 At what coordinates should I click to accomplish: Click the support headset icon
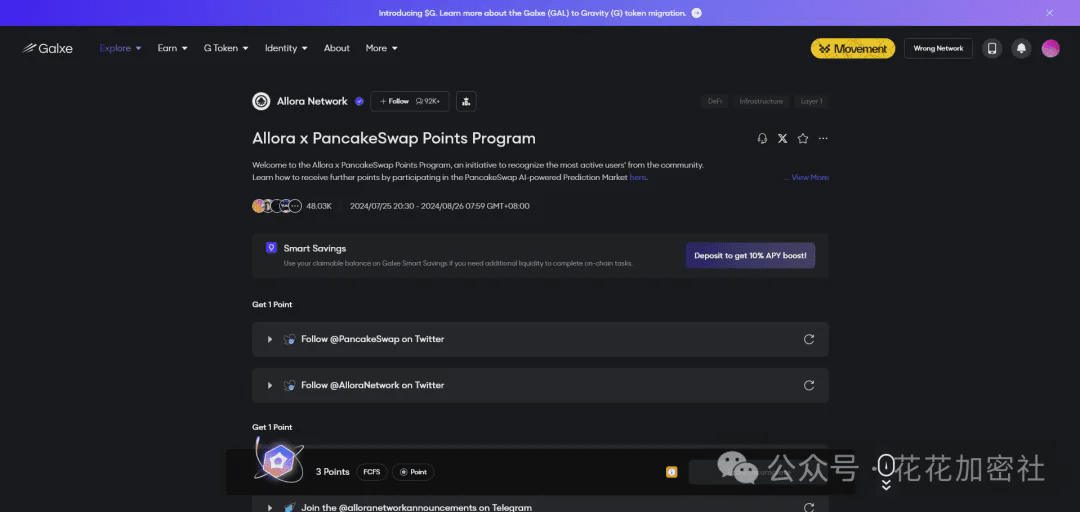tap(762, 139)
